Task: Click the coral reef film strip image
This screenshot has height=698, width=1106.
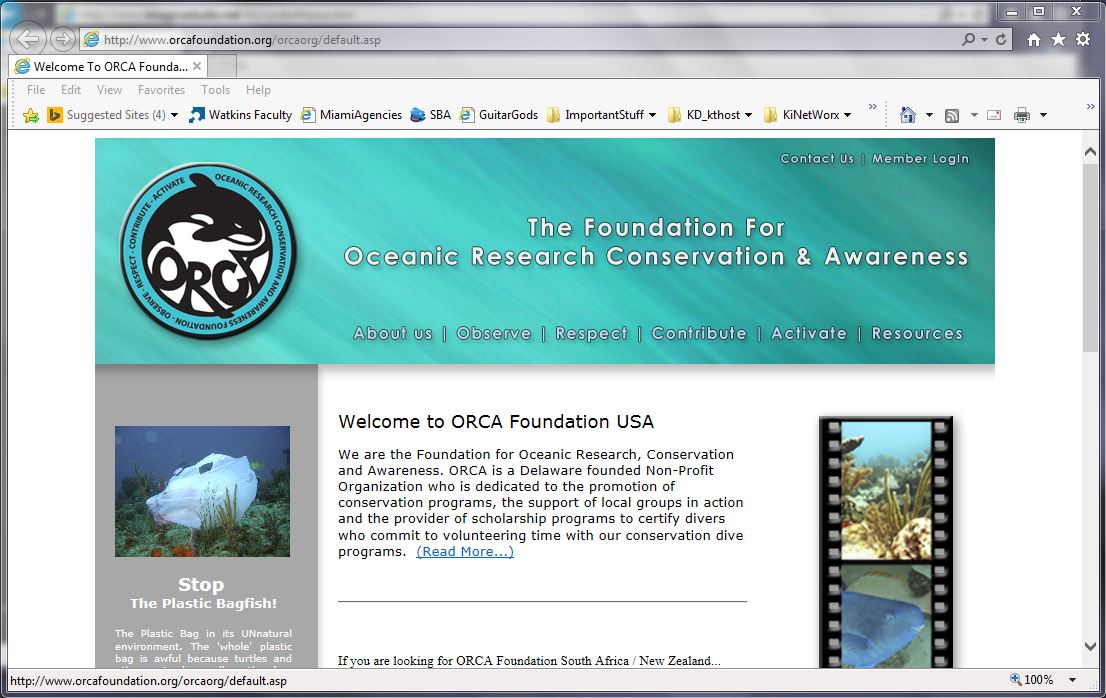Action: 887,490
